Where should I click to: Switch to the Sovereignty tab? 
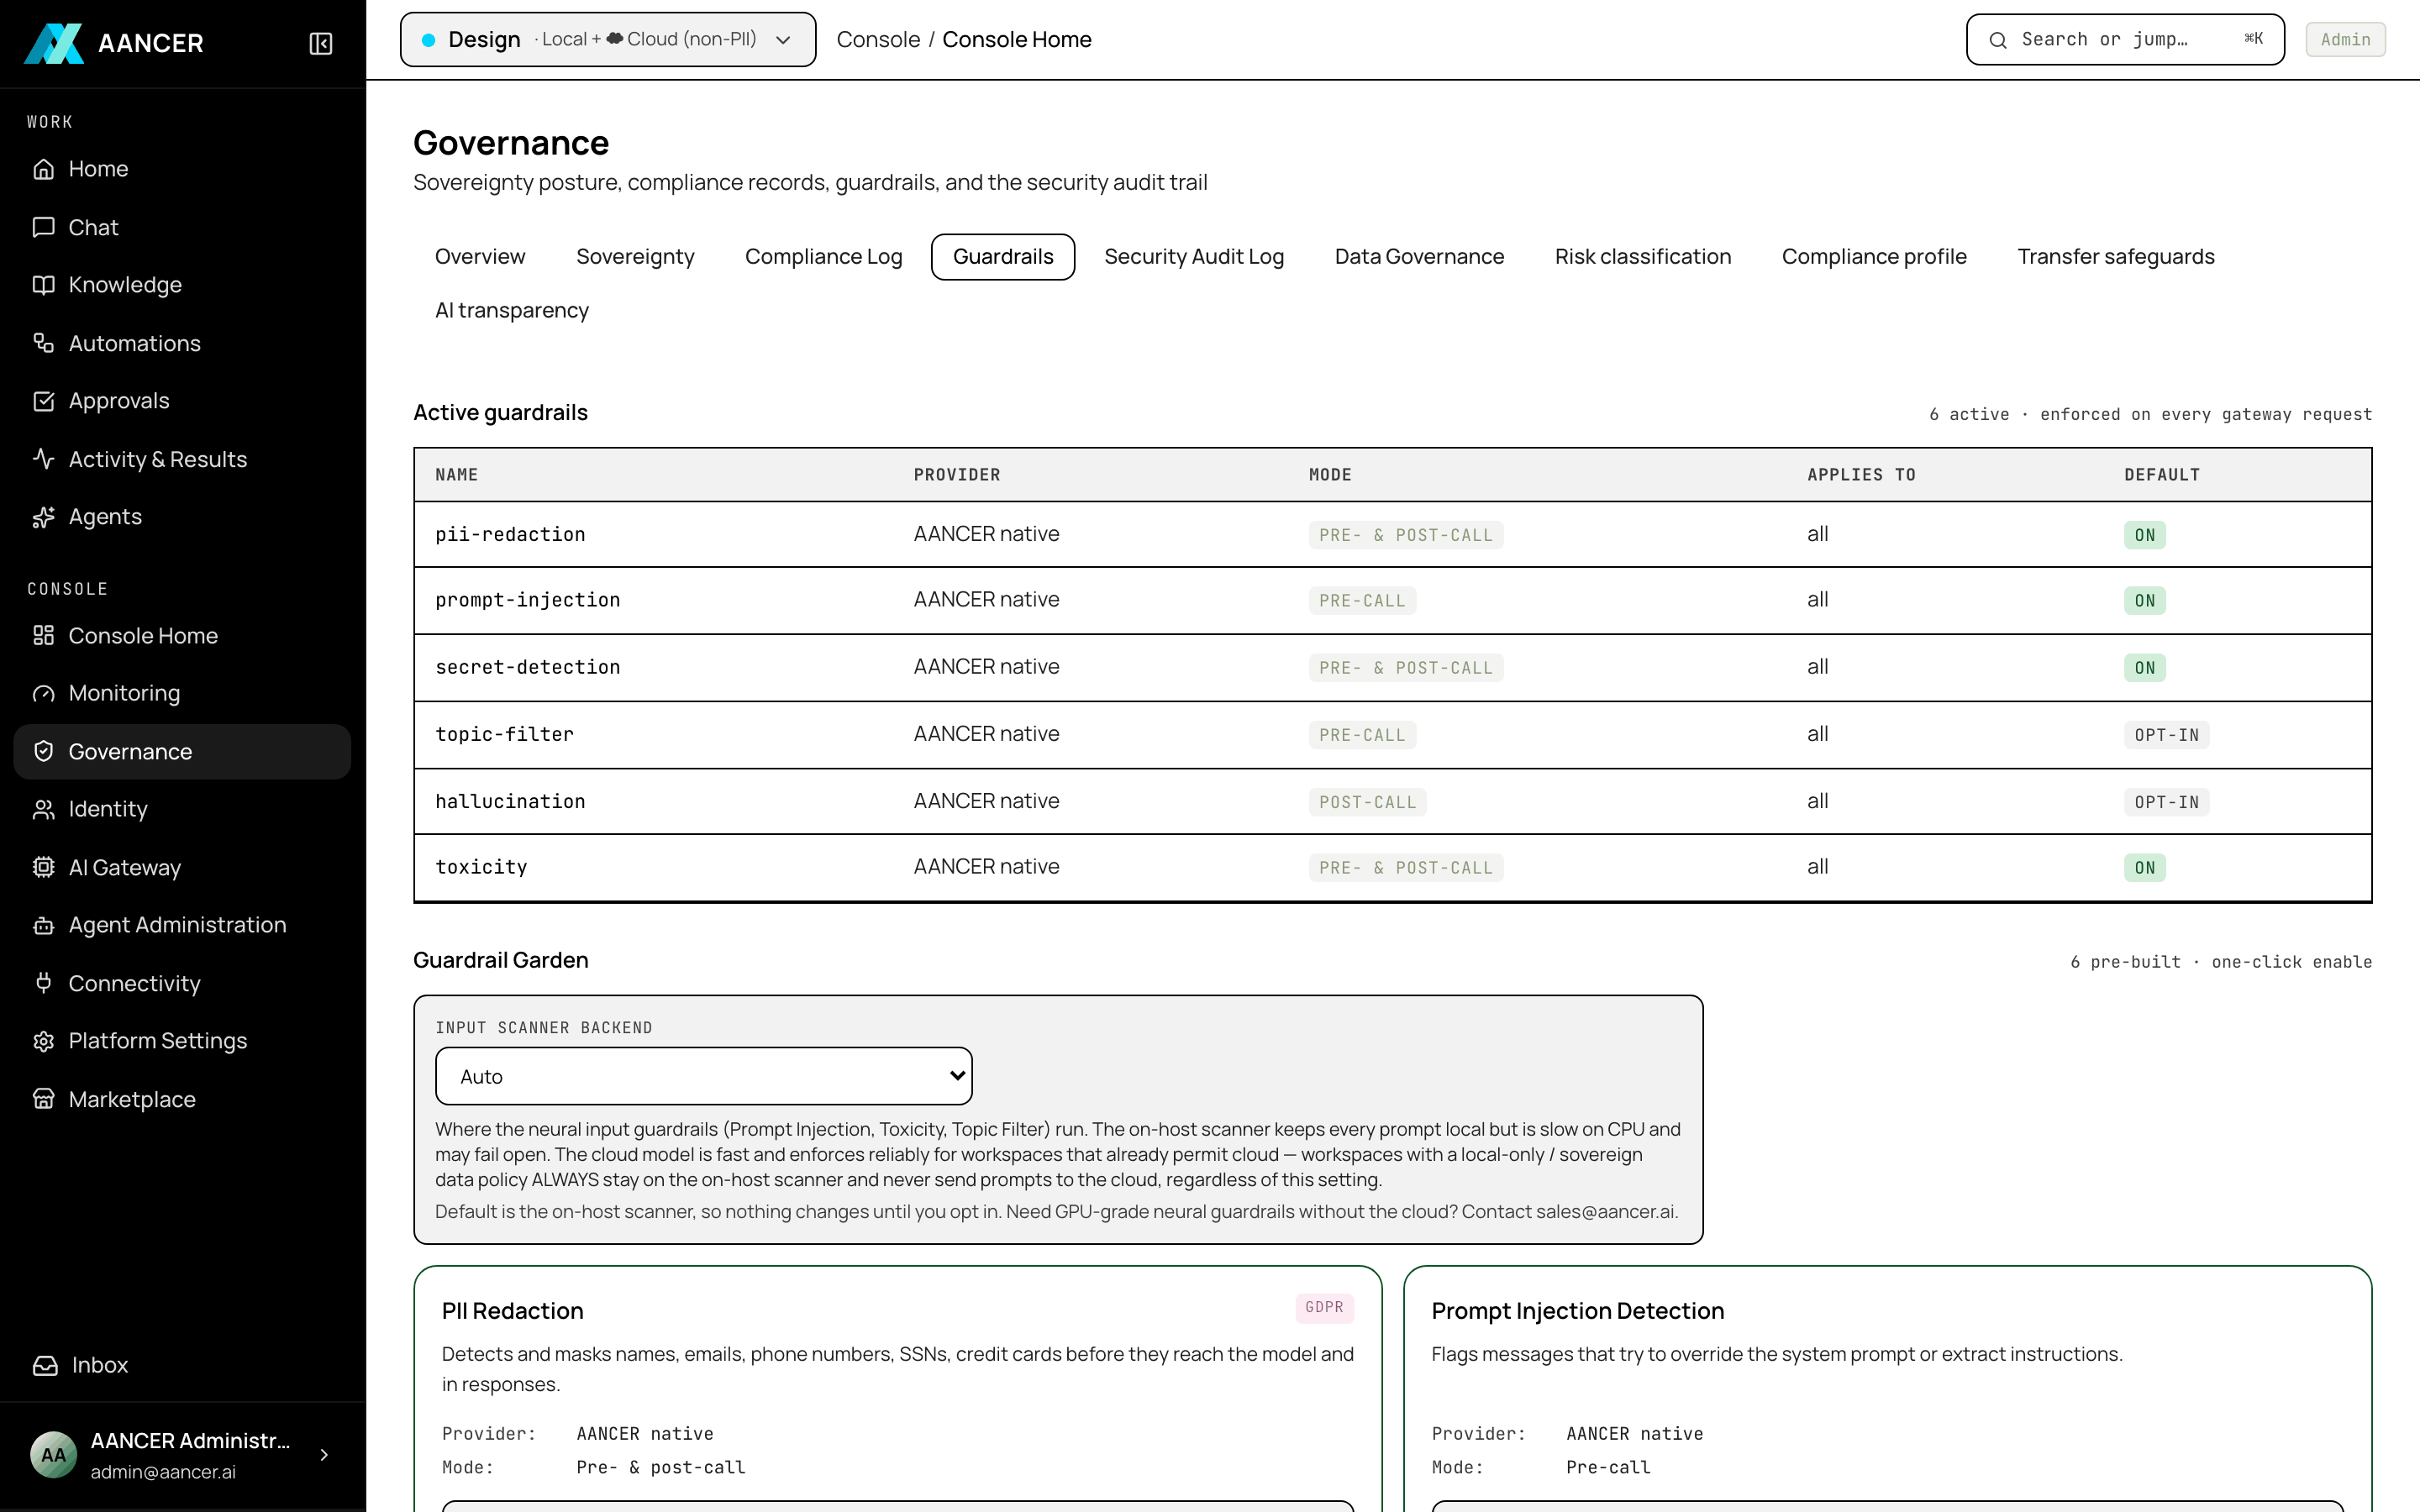(x=635, y=257)
